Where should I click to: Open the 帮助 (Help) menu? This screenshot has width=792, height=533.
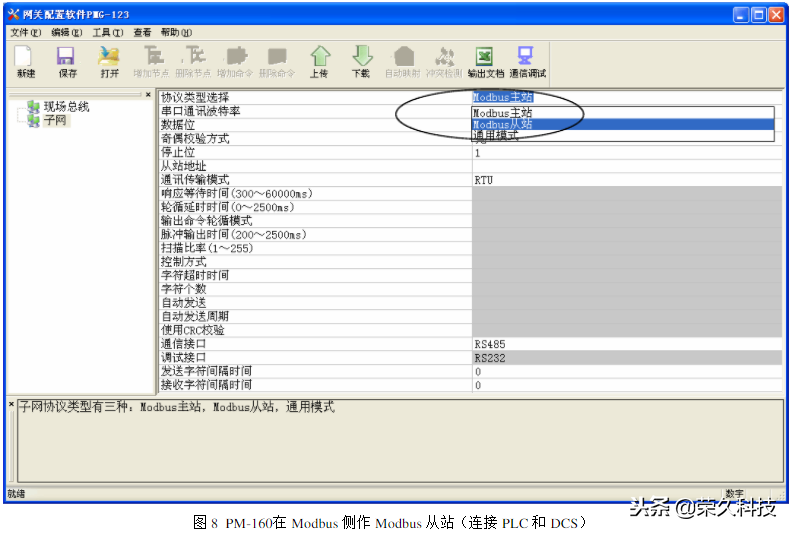click(175, 32)
